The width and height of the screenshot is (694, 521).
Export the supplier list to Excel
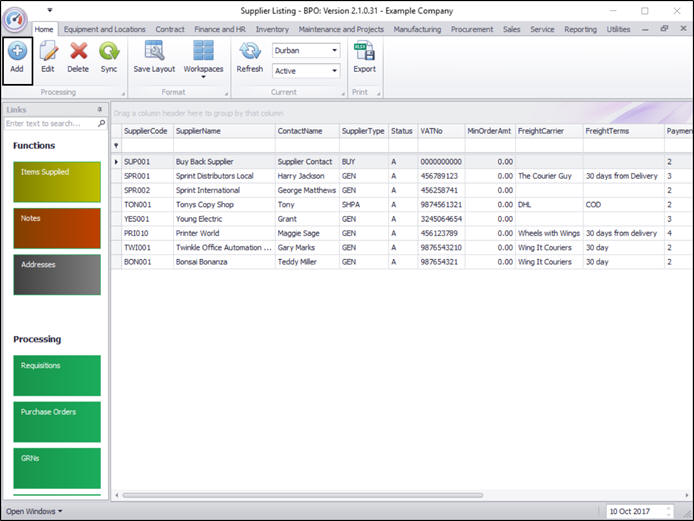click(x=365, y=52)
